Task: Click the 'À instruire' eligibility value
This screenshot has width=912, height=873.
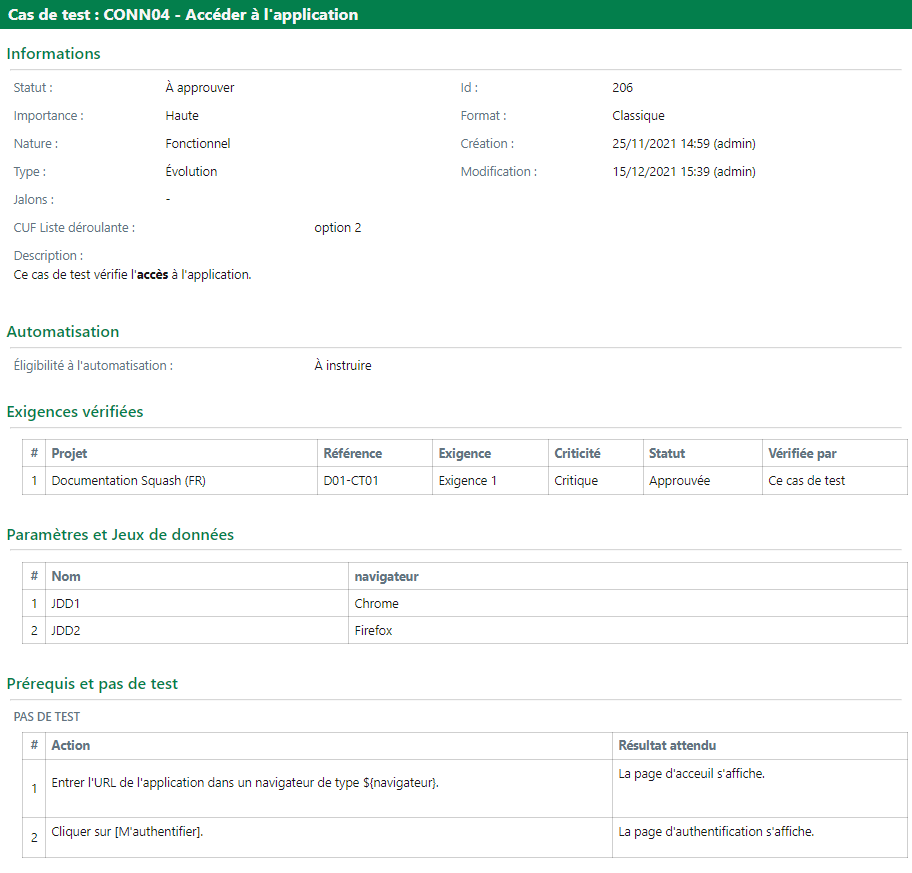Action: point(342,366)
